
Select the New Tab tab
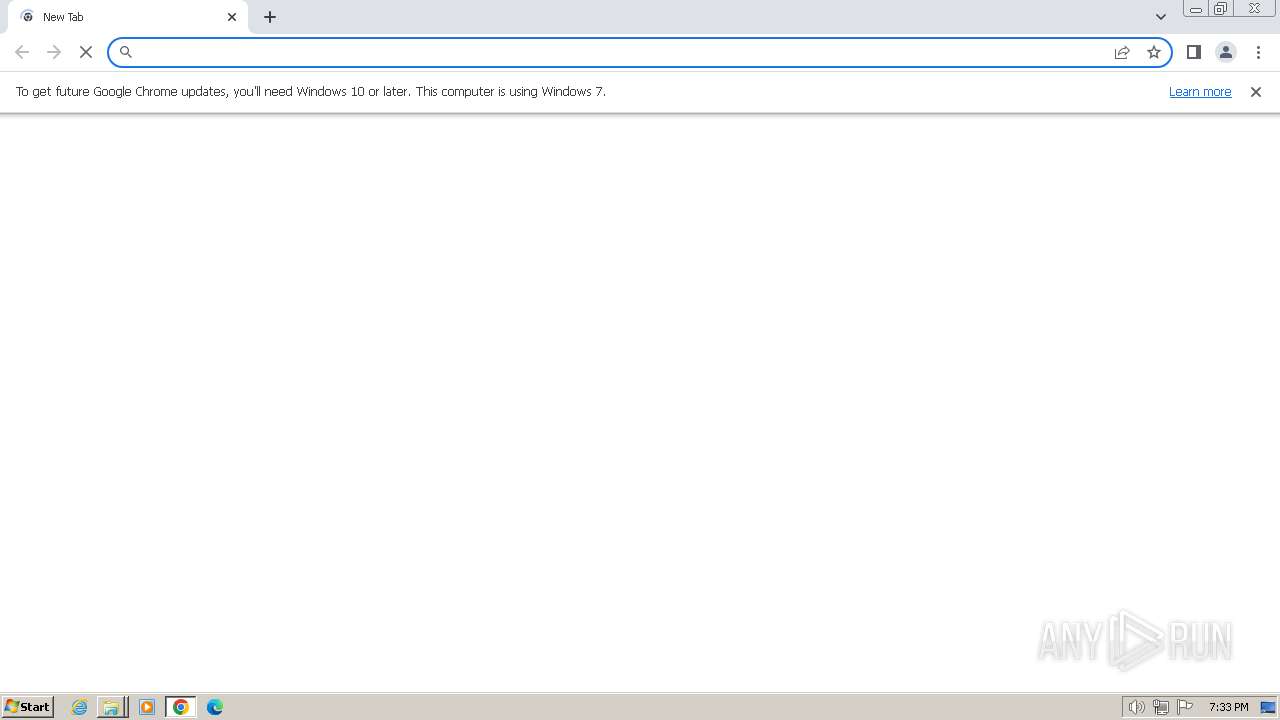pos(128,17)
